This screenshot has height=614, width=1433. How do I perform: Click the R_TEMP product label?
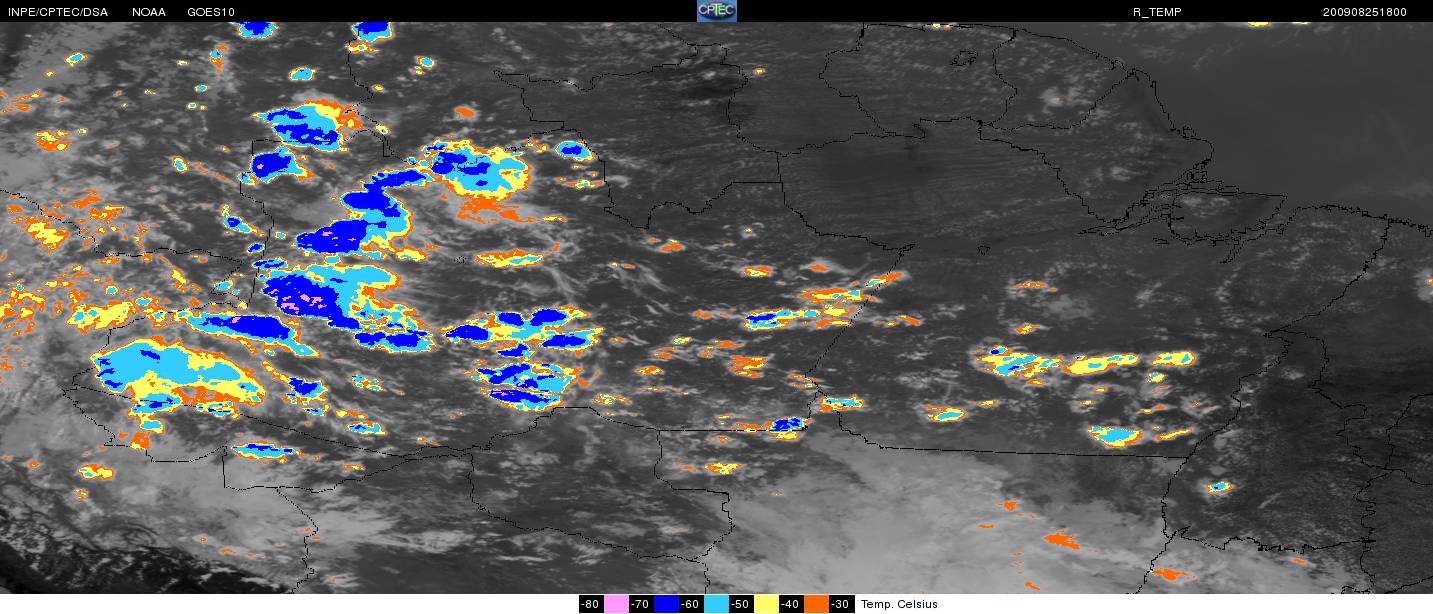pos(1157,12)
